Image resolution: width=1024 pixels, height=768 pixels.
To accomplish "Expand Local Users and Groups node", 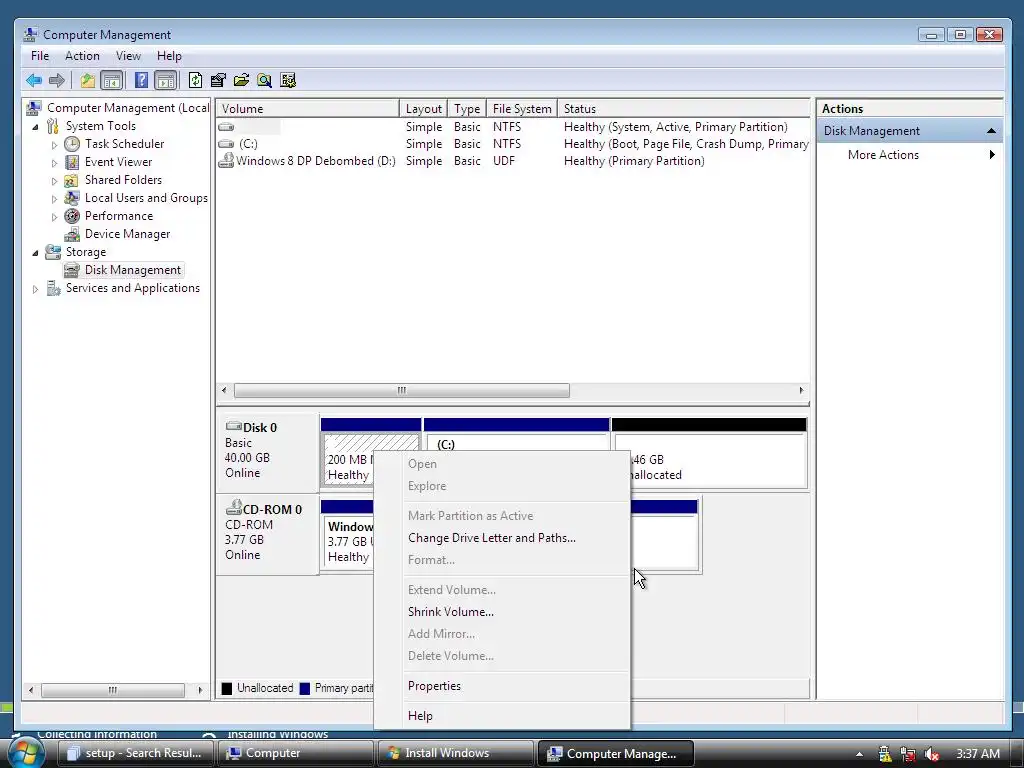I will (x=54, y=199).
